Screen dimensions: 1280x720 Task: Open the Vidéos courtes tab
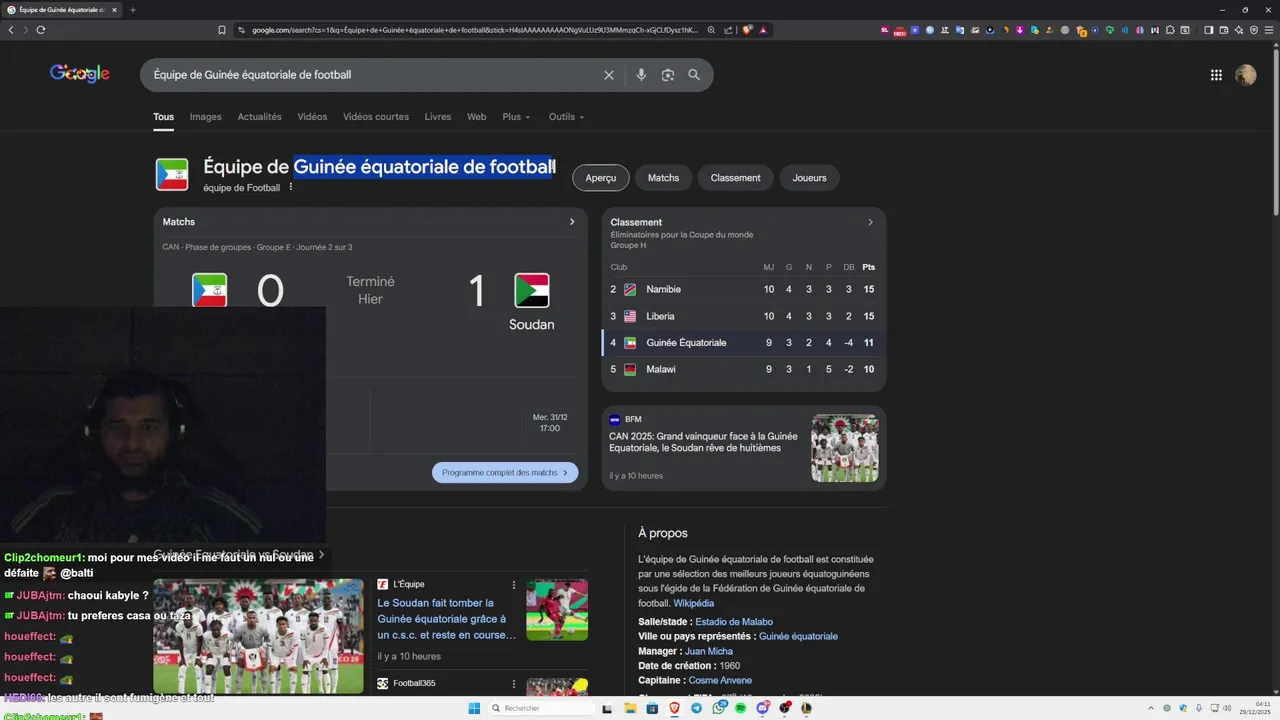click(376, 117)
